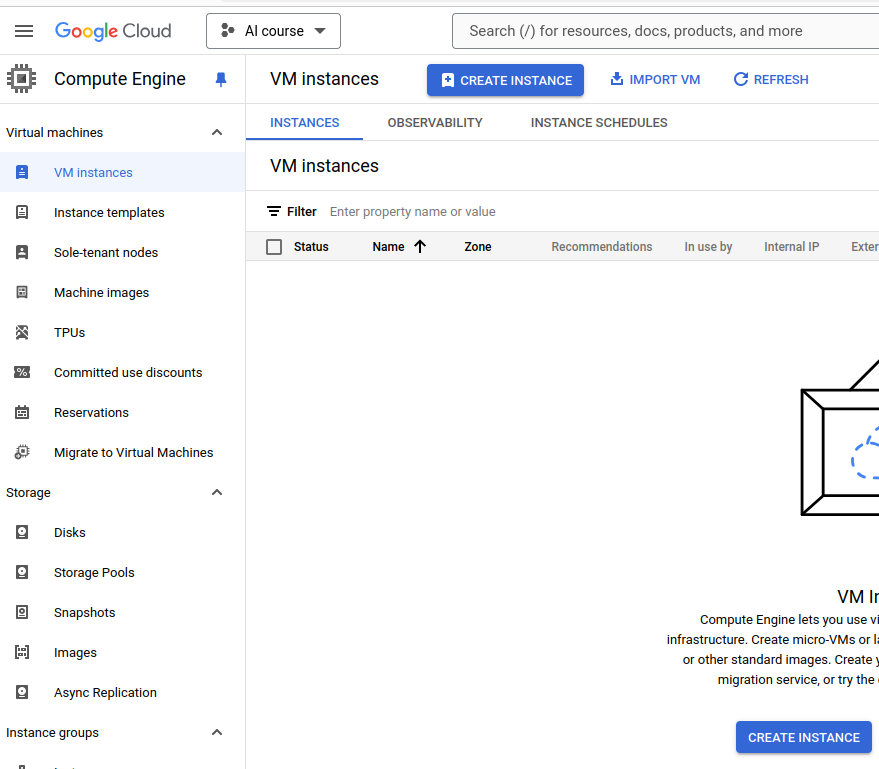Unpin Compute Engine with the pin icon
Viewport: 879px width, 769px height.
221,80
